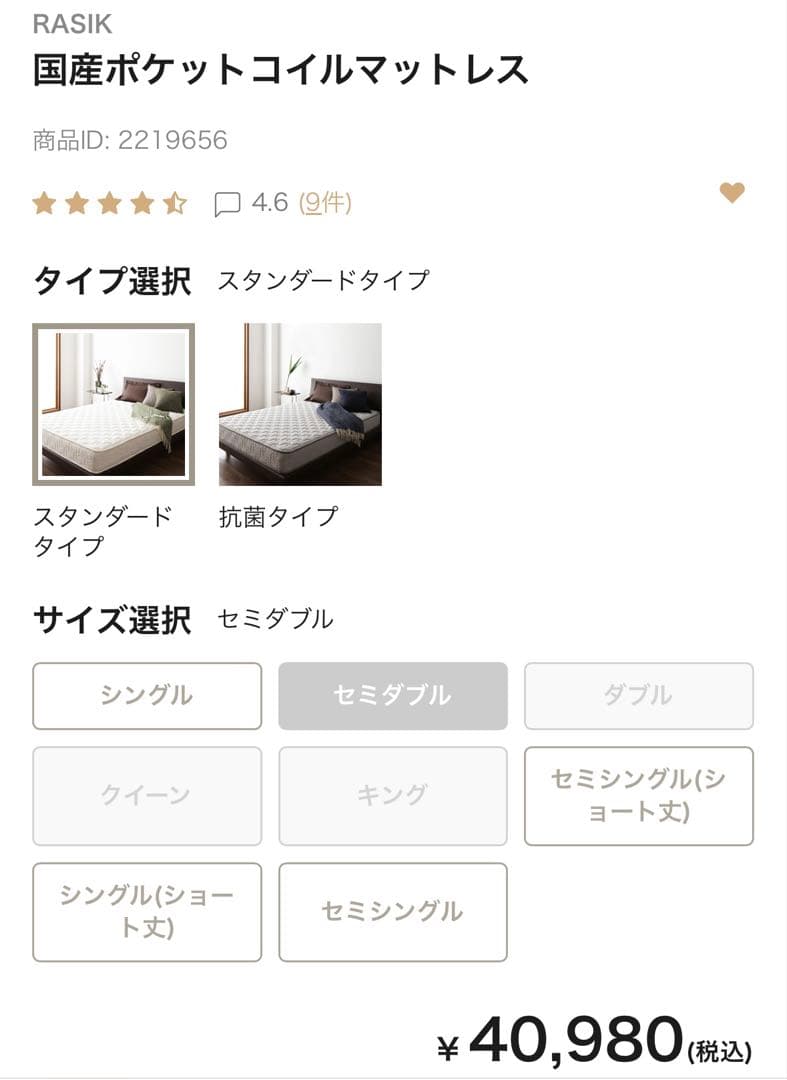The image size is (787, 1080).
Task: Pick セミシングル(ショート丈) size button
Action: (x=638, y=796)
